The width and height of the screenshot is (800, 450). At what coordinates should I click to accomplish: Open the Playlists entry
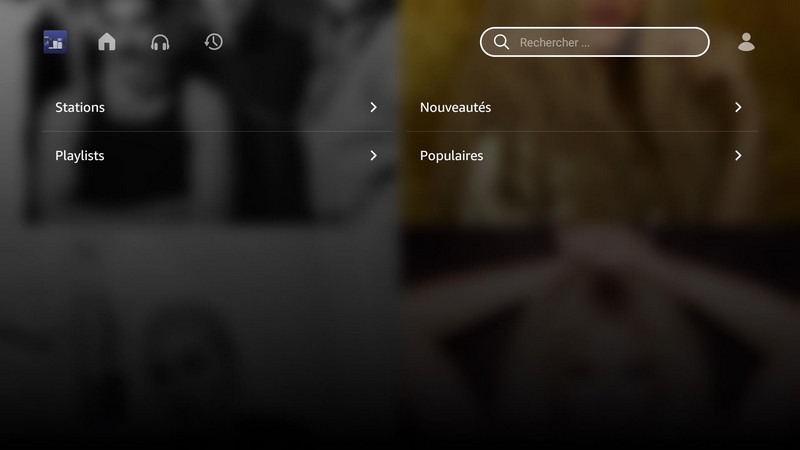point(217,156)
